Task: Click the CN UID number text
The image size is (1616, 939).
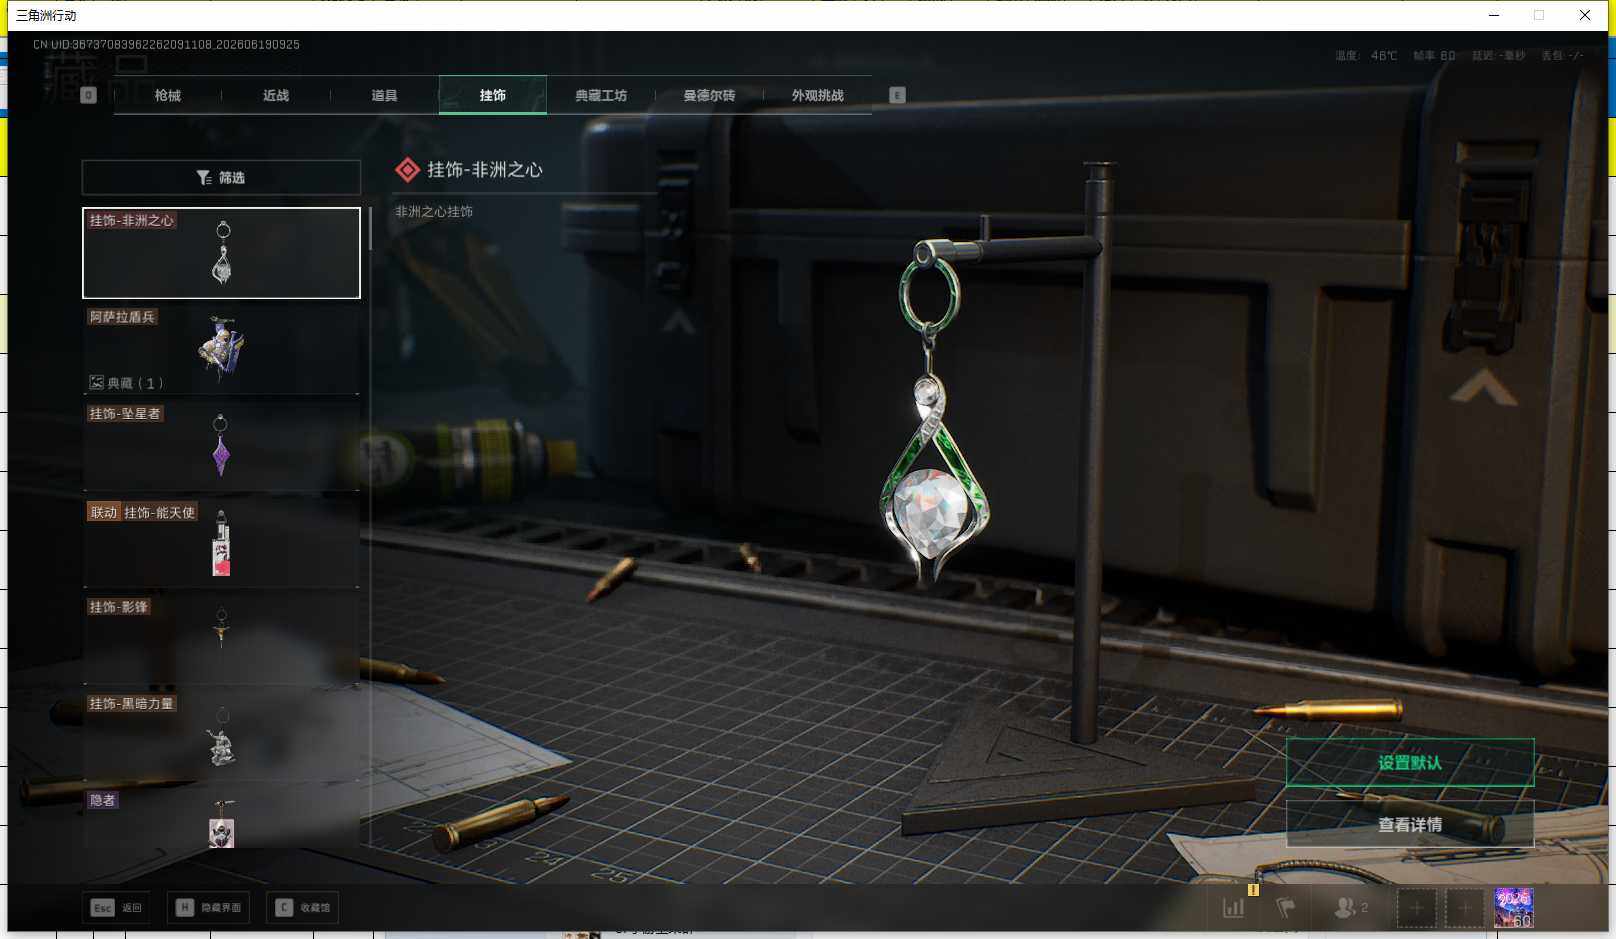Action: (x=166, y=45)
